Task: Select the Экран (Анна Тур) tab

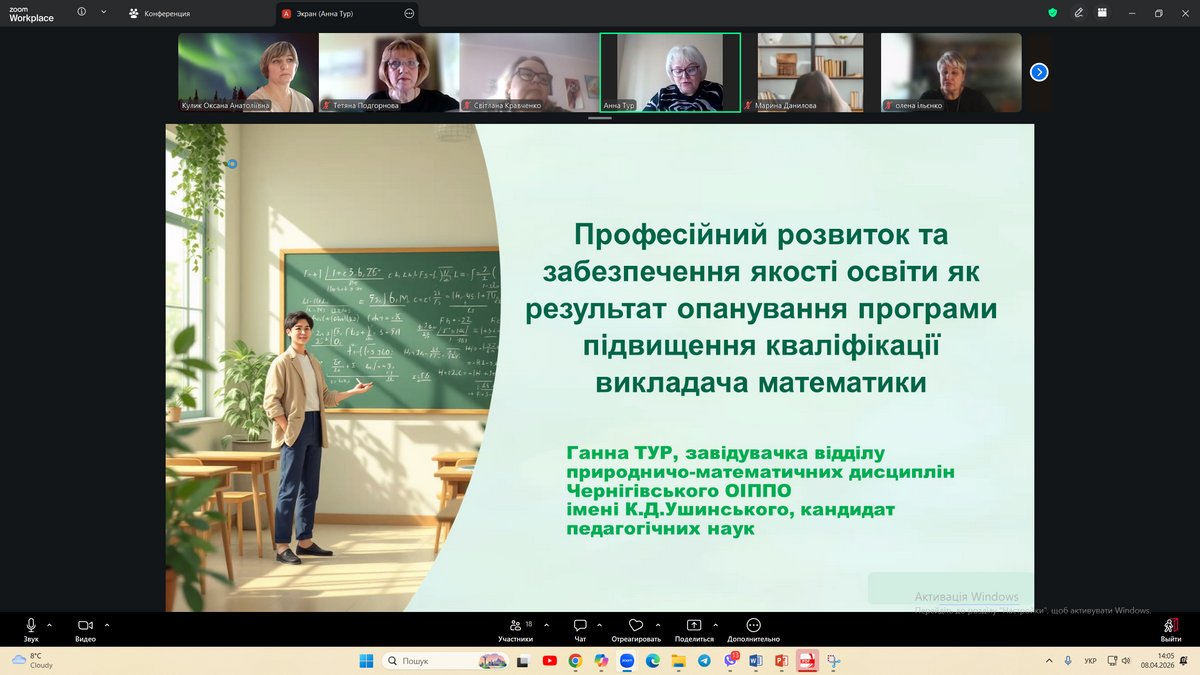Action: 340,14
